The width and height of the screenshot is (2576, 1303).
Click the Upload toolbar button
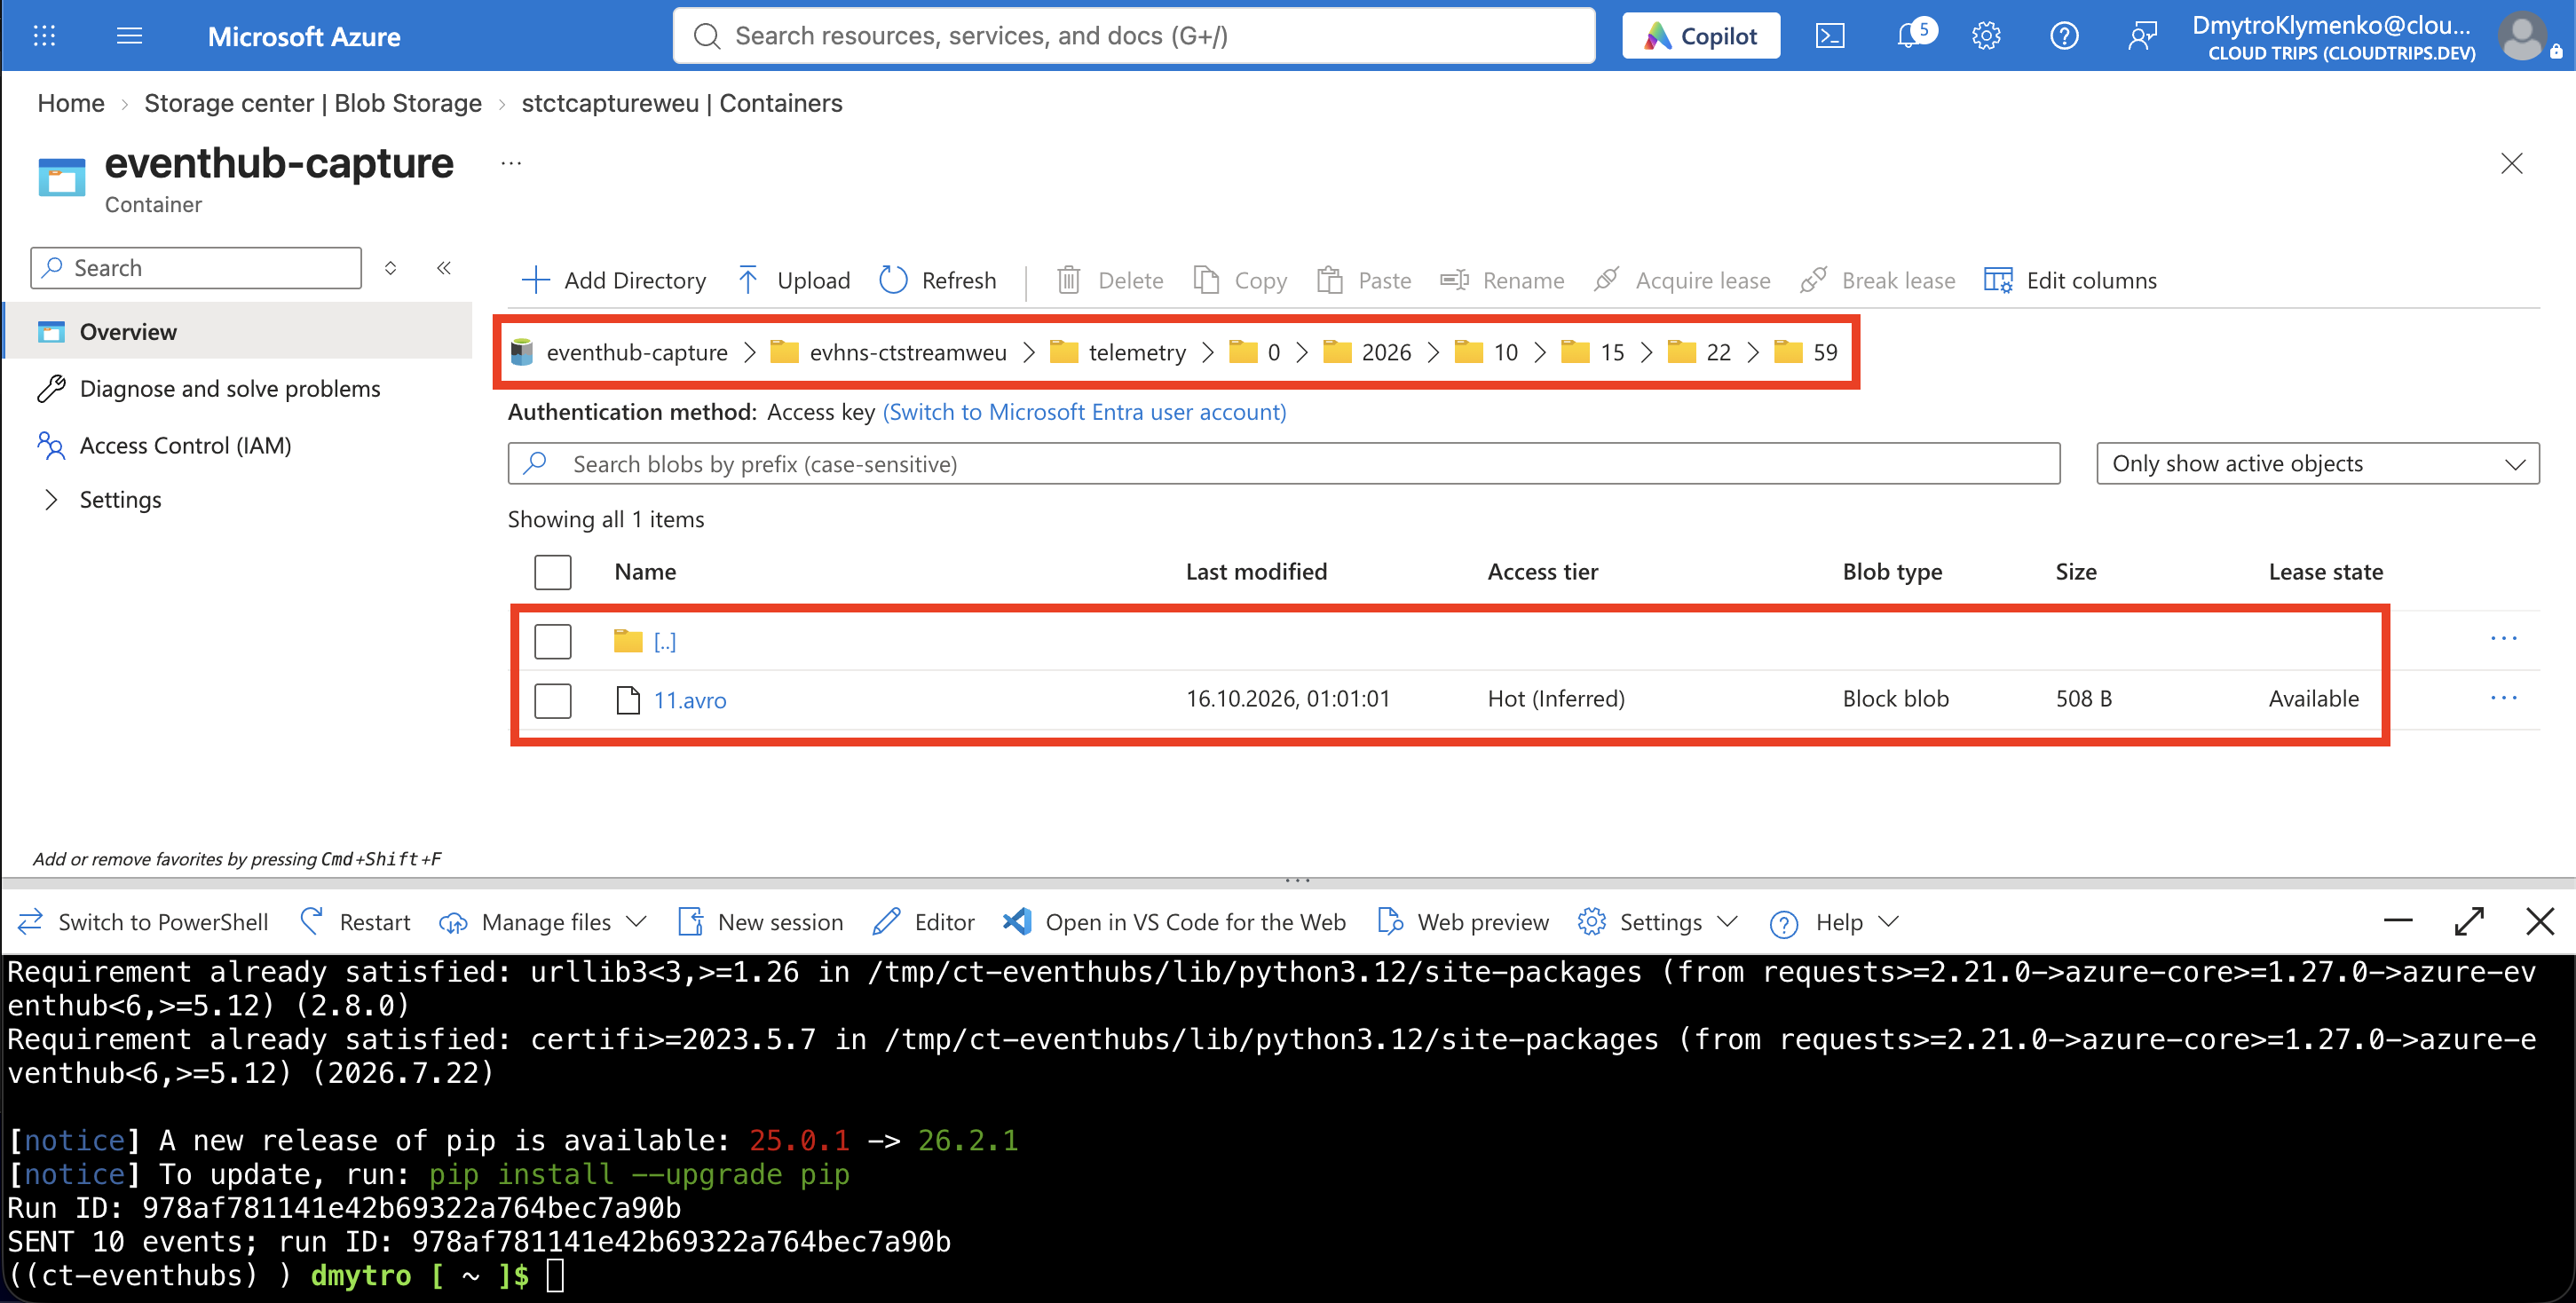[x=794, y=280]
